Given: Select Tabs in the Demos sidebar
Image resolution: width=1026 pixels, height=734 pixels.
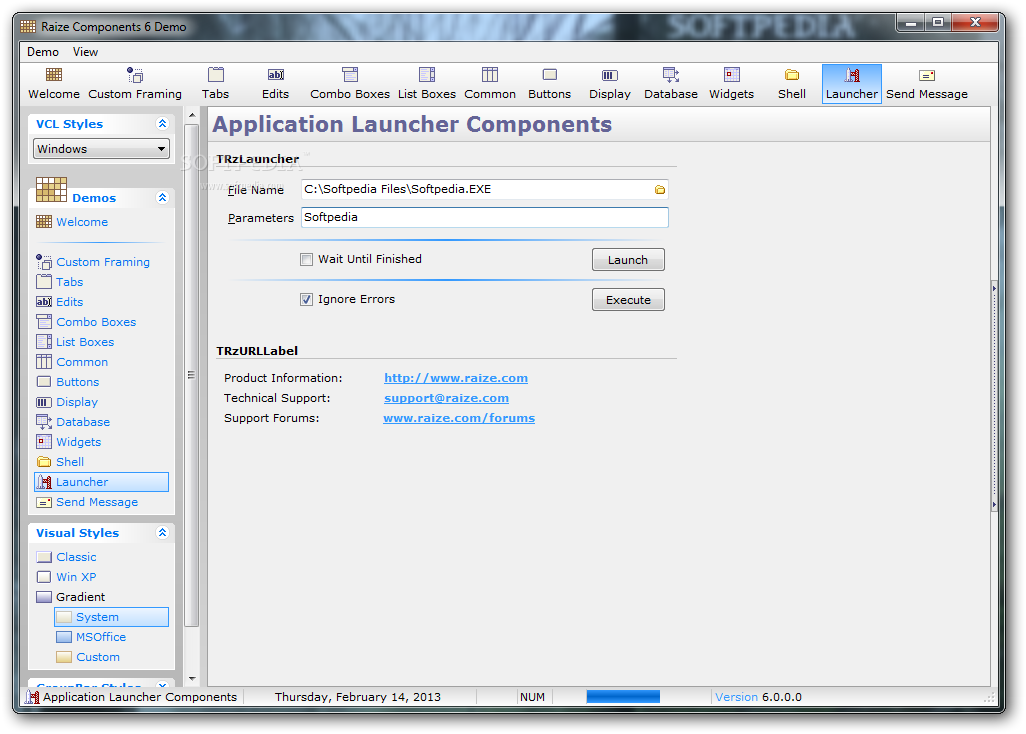Looking at the screenshot, I should (x=60, y=282).
